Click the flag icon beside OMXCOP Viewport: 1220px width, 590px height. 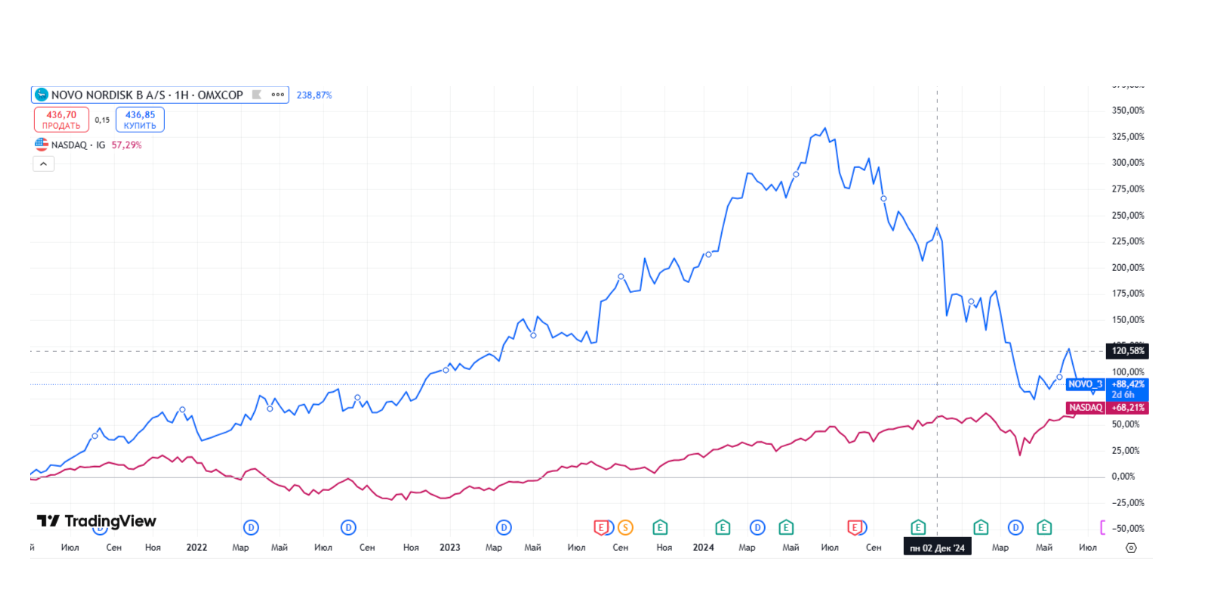point(256,95)
